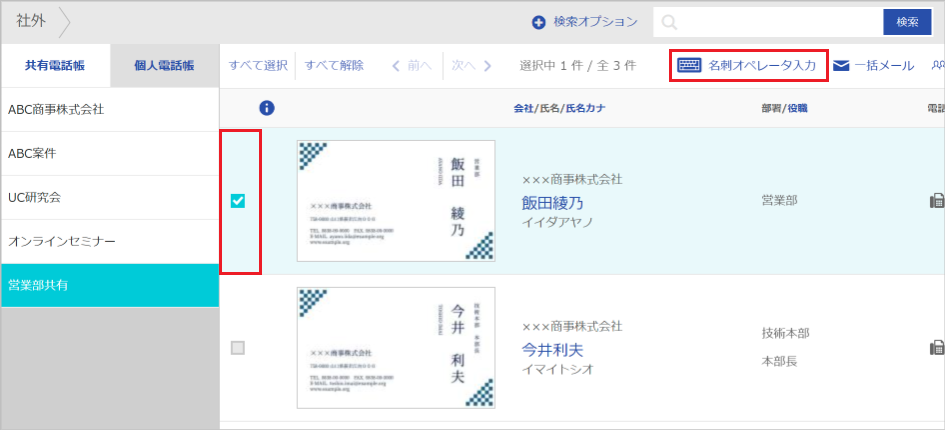
Task: Open contact 飯田綾乃 name link
Action: coord(552,203)
